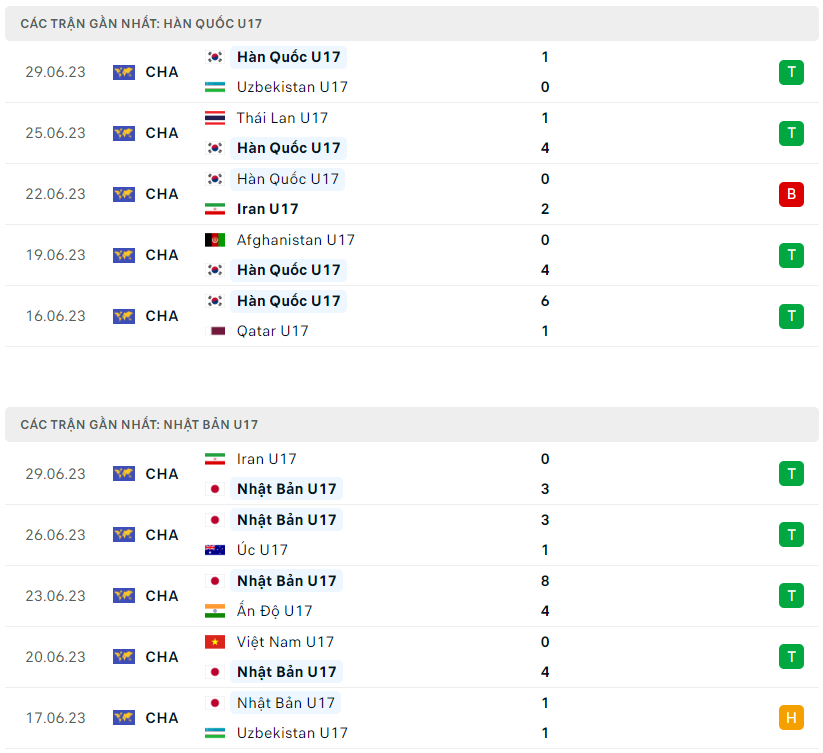Click Vietnam flag next to Việt Nam U17
Viewport: 823px width, 753px height.
[215, 642]
